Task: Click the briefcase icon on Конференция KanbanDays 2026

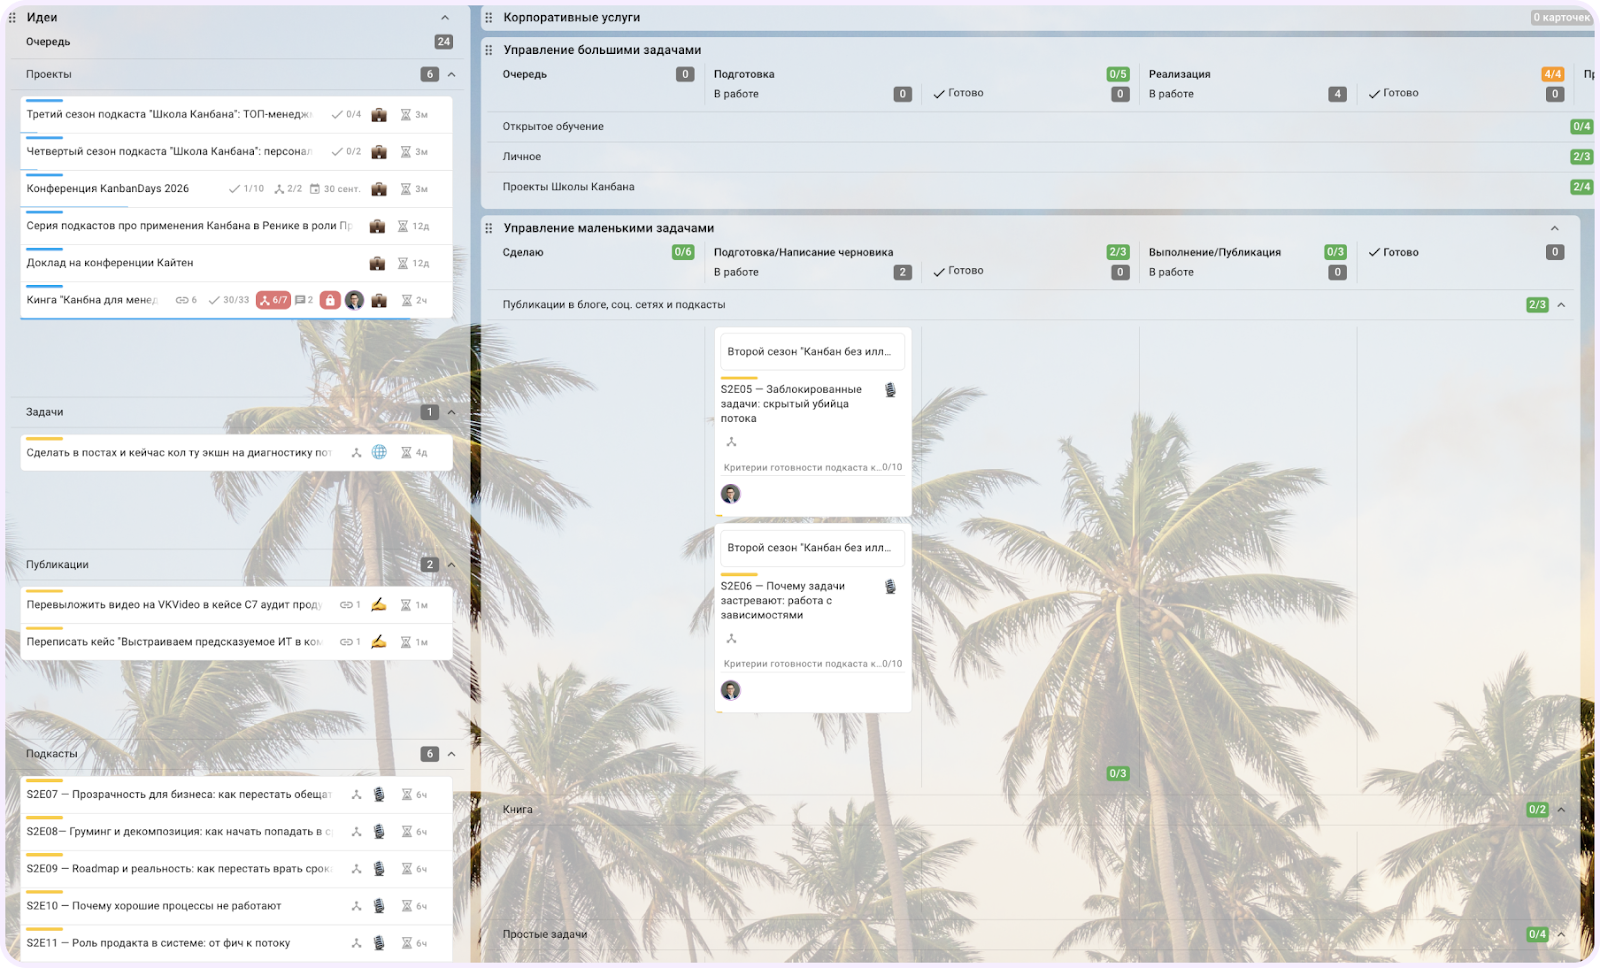Action: point(379,189)
